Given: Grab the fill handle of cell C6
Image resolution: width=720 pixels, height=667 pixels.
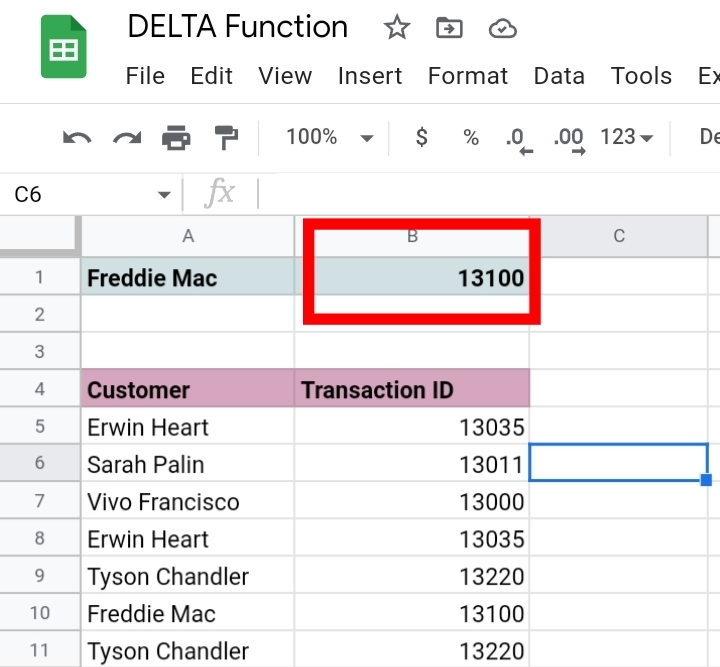Looking at the screenshot, I should pyautogui.click(x=706, y=480).
